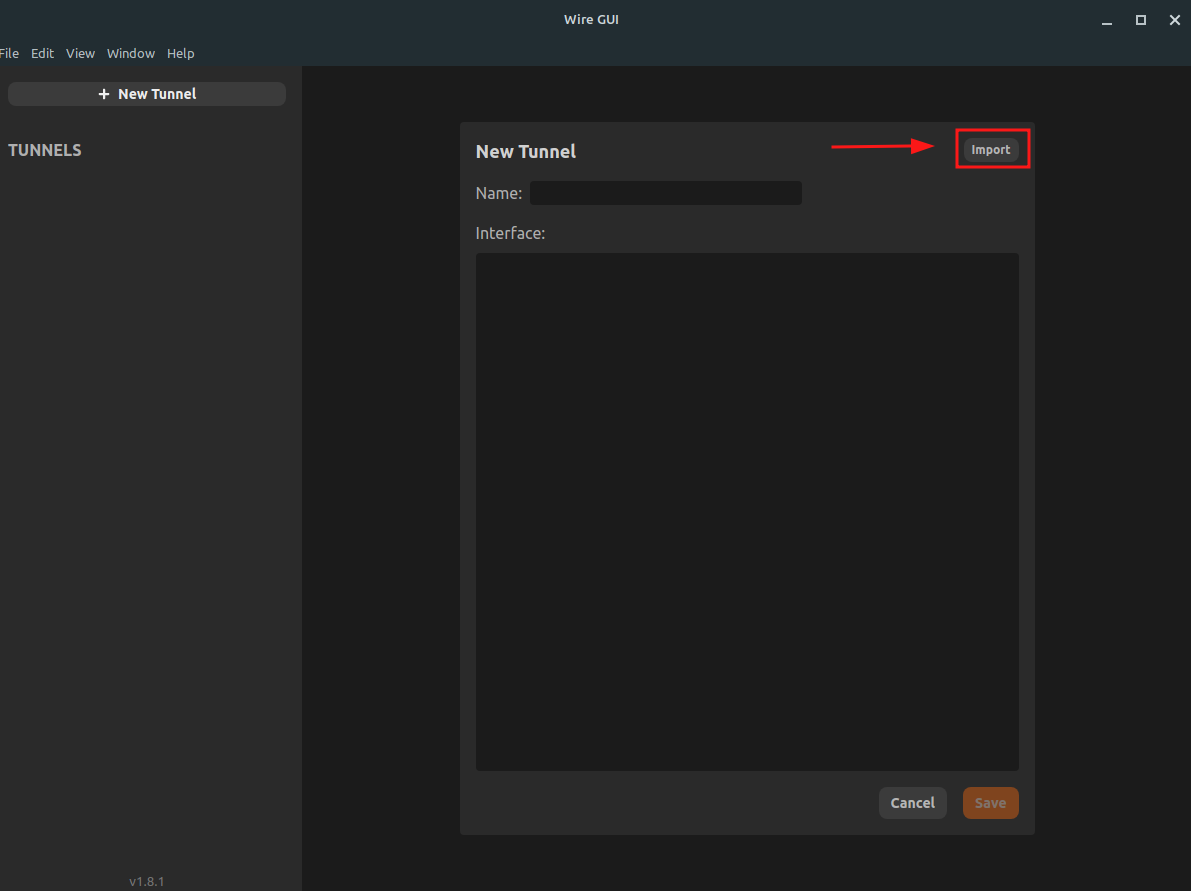Click the Interface: label

510,232
